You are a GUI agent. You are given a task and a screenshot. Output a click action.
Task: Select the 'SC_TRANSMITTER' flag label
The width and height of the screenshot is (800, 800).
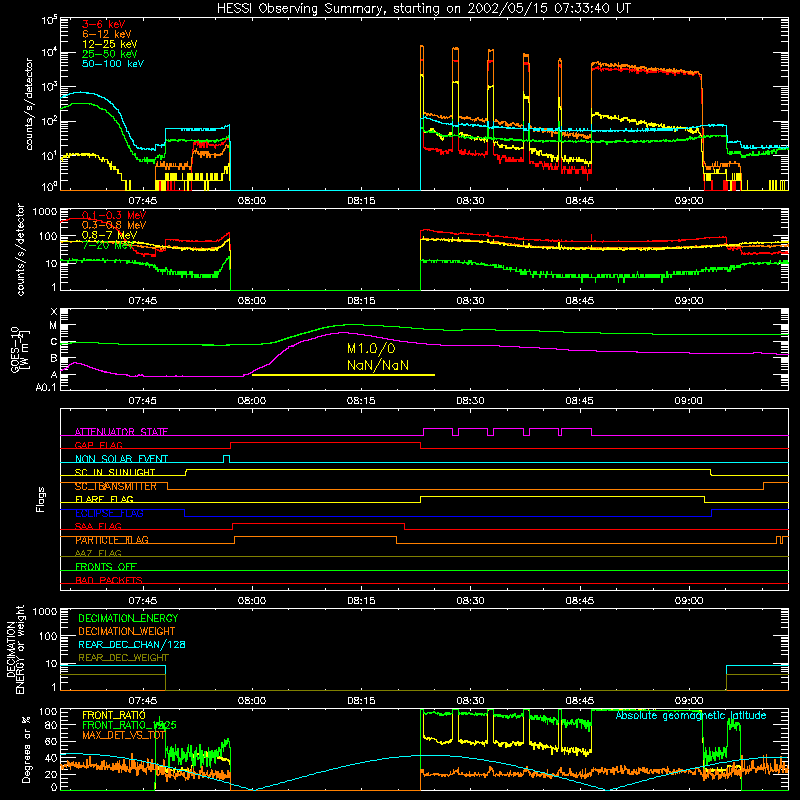[x=116, y=486]
